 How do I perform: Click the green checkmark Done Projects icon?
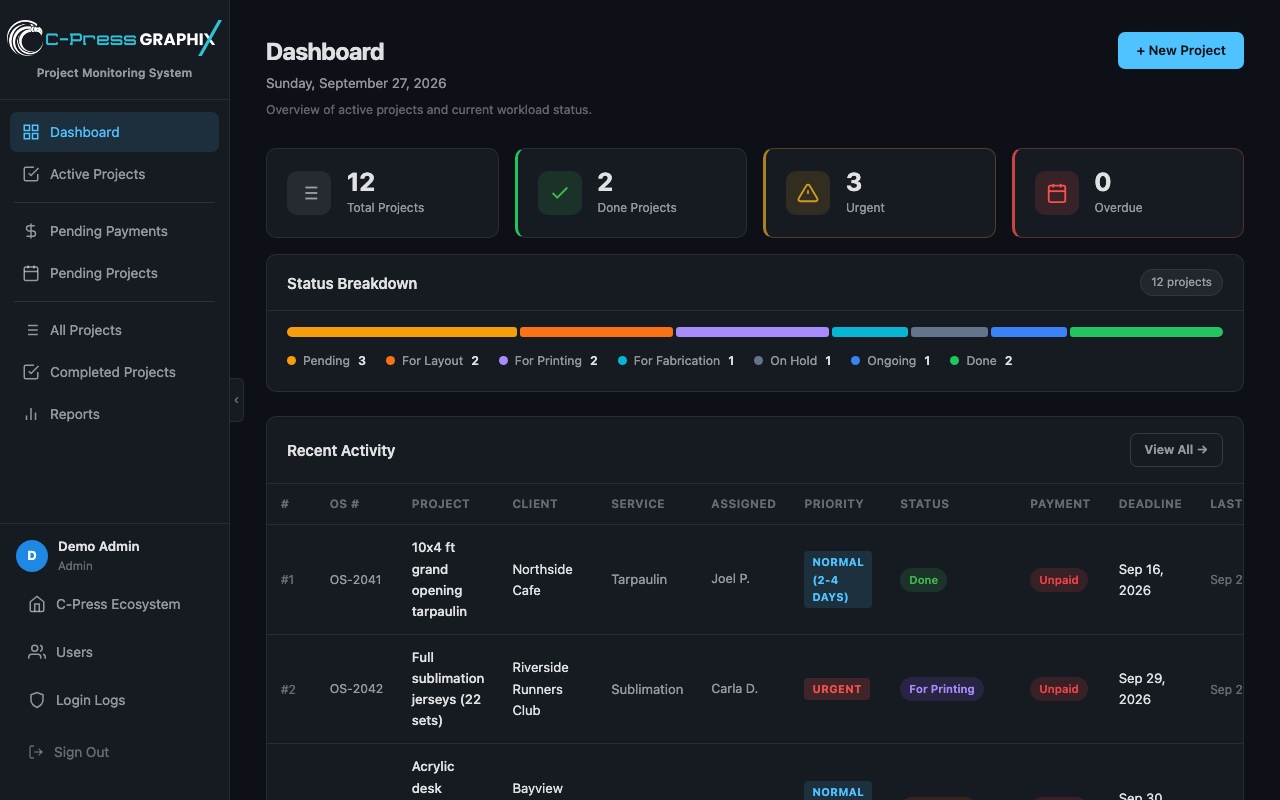click(560, 193)
